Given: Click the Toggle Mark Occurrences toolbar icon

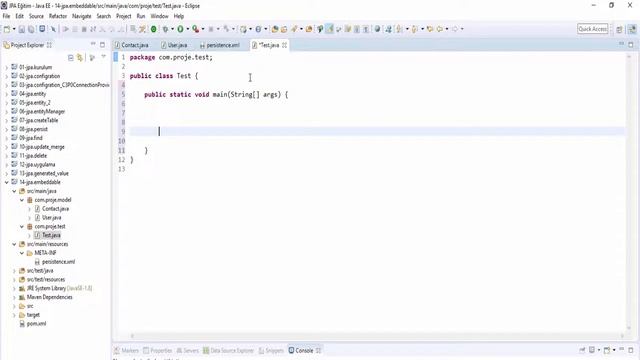Looking at the screenshot, I should click(330, 29).
